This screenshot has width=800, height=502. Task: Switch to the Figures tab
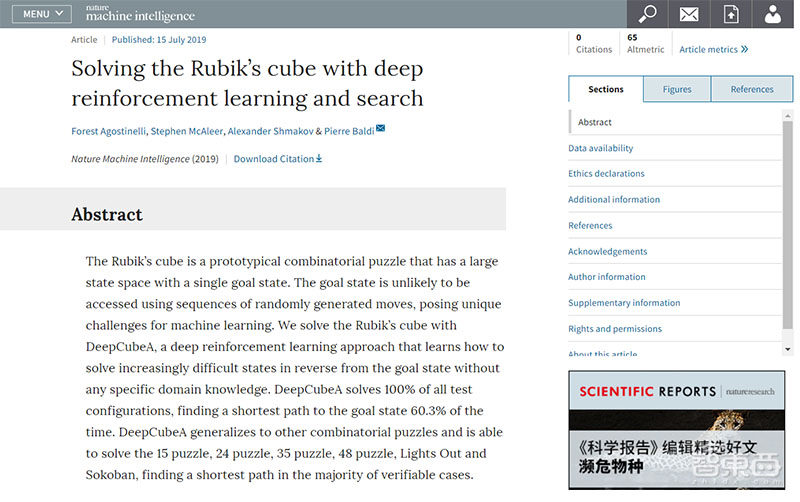[676, 89]
